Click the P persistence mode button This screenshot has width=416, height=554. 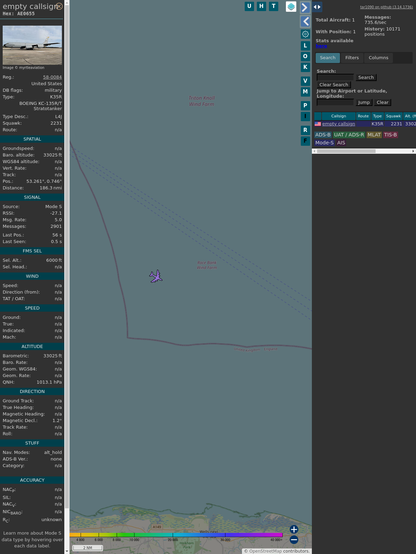(305, 106)
